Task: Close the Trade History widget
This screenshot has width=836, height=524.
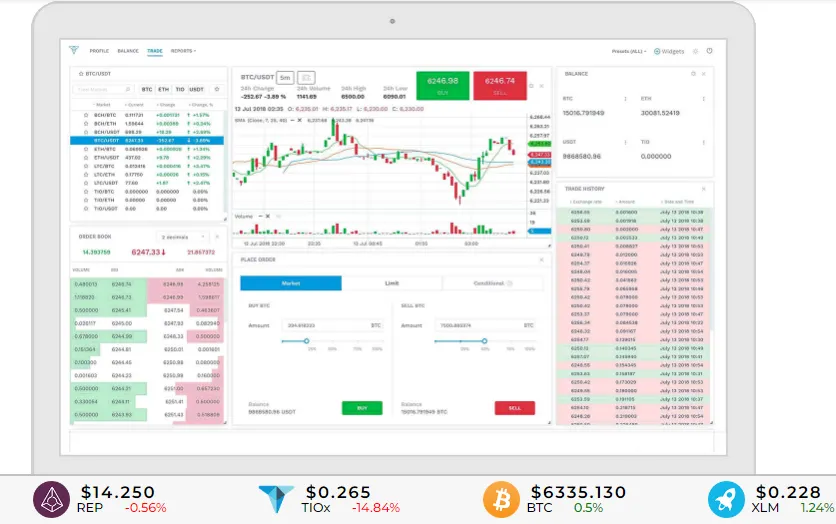Action: 704,189
